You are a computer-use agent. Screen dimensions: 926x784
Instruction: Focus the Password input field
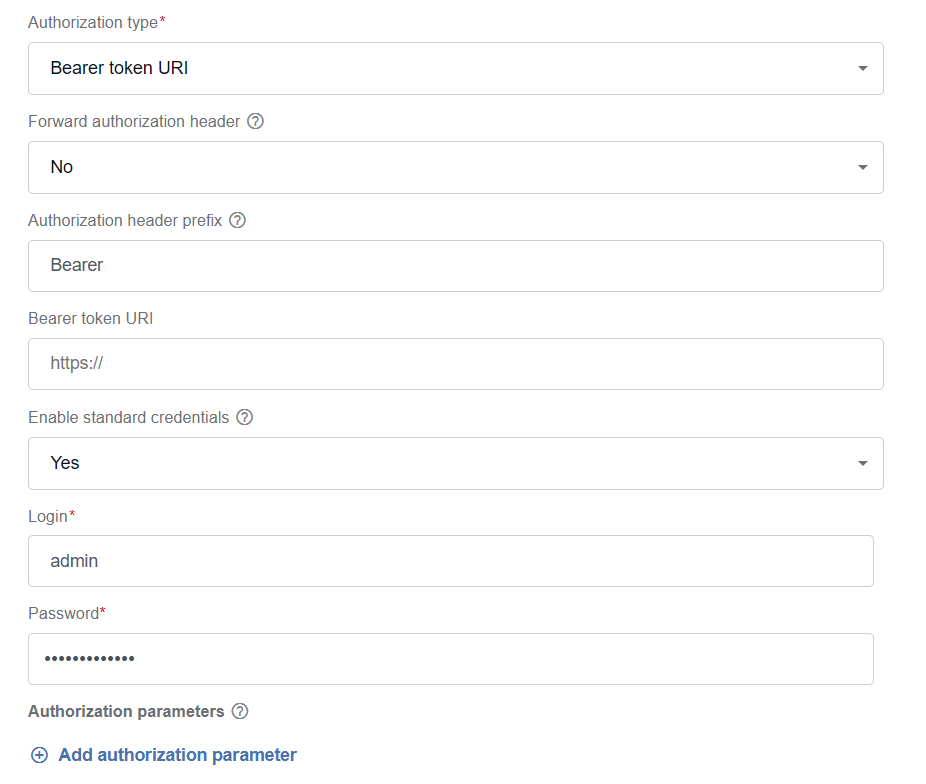(x=451, y=659)
